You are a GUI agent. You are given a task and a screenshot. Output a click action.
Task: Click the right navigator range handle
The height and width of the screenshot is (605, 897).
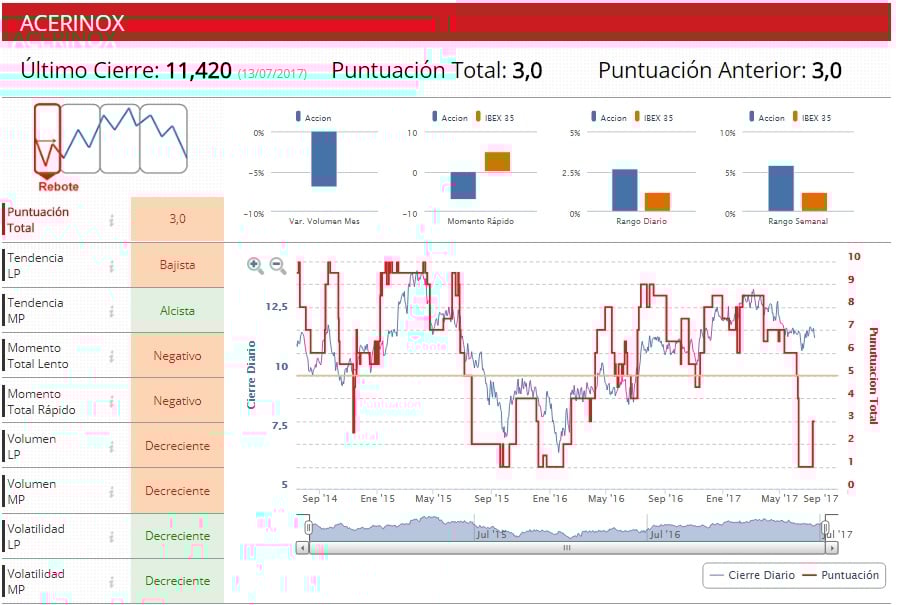(x=825, y=527)
